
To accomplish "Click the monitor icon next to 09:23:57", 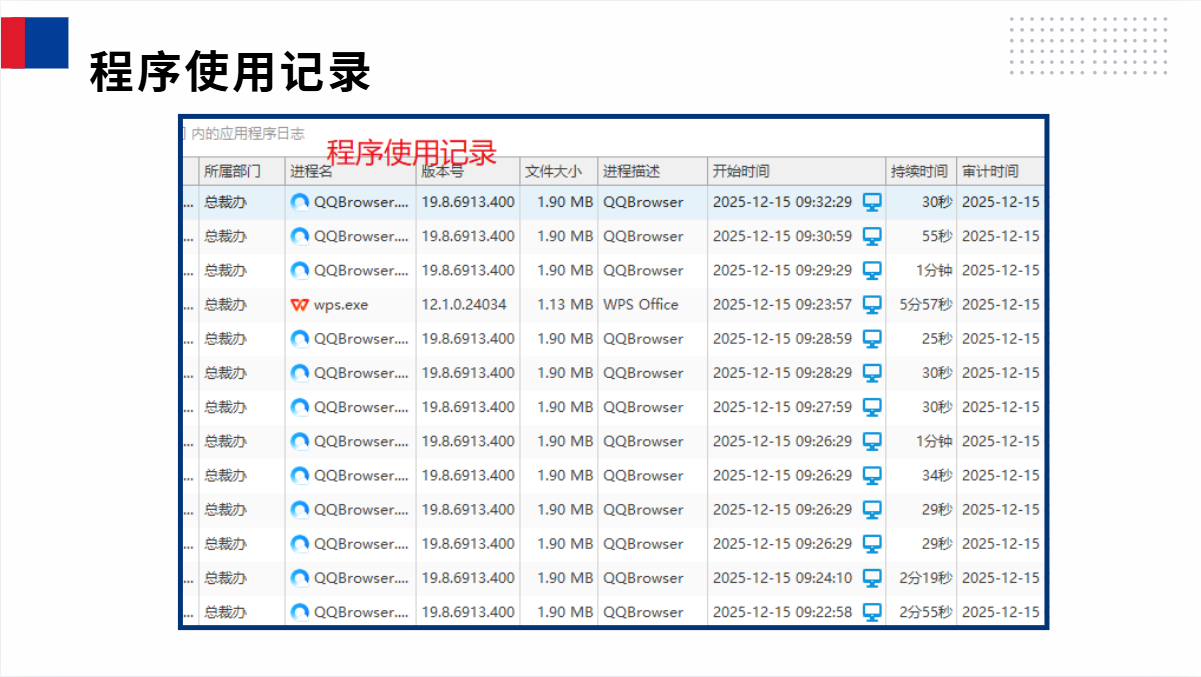I will 872,305.
